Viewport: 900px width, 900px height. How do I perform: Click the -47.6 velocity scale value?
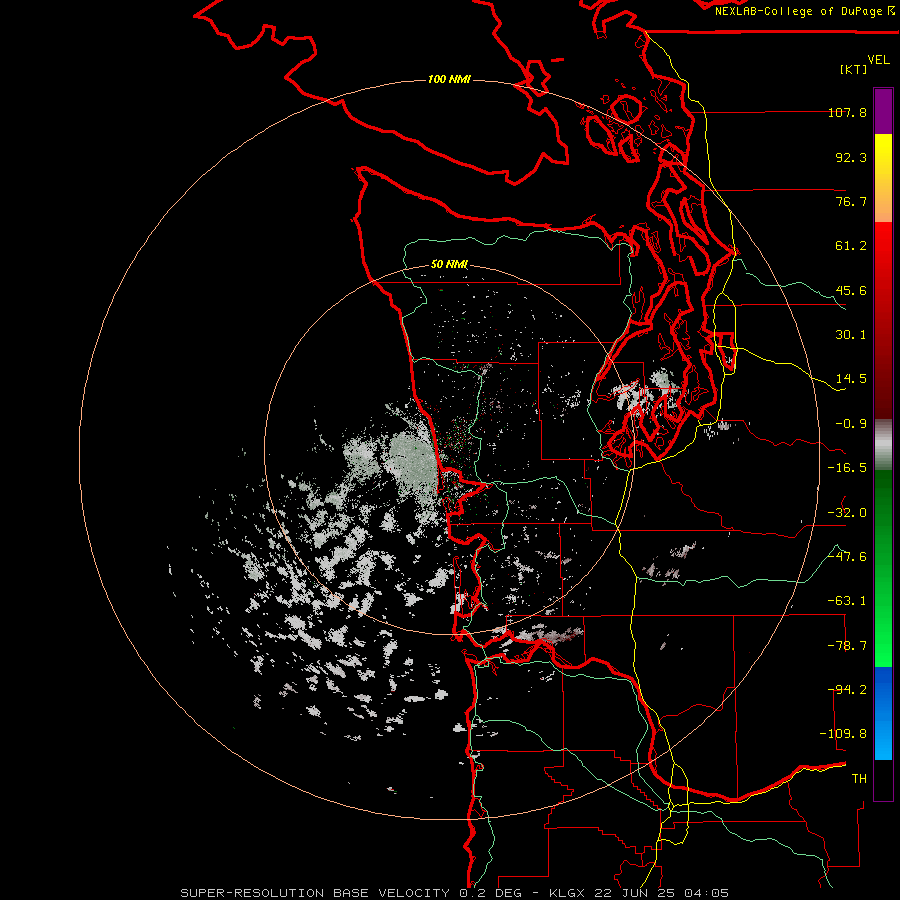(x=847, y=557)
